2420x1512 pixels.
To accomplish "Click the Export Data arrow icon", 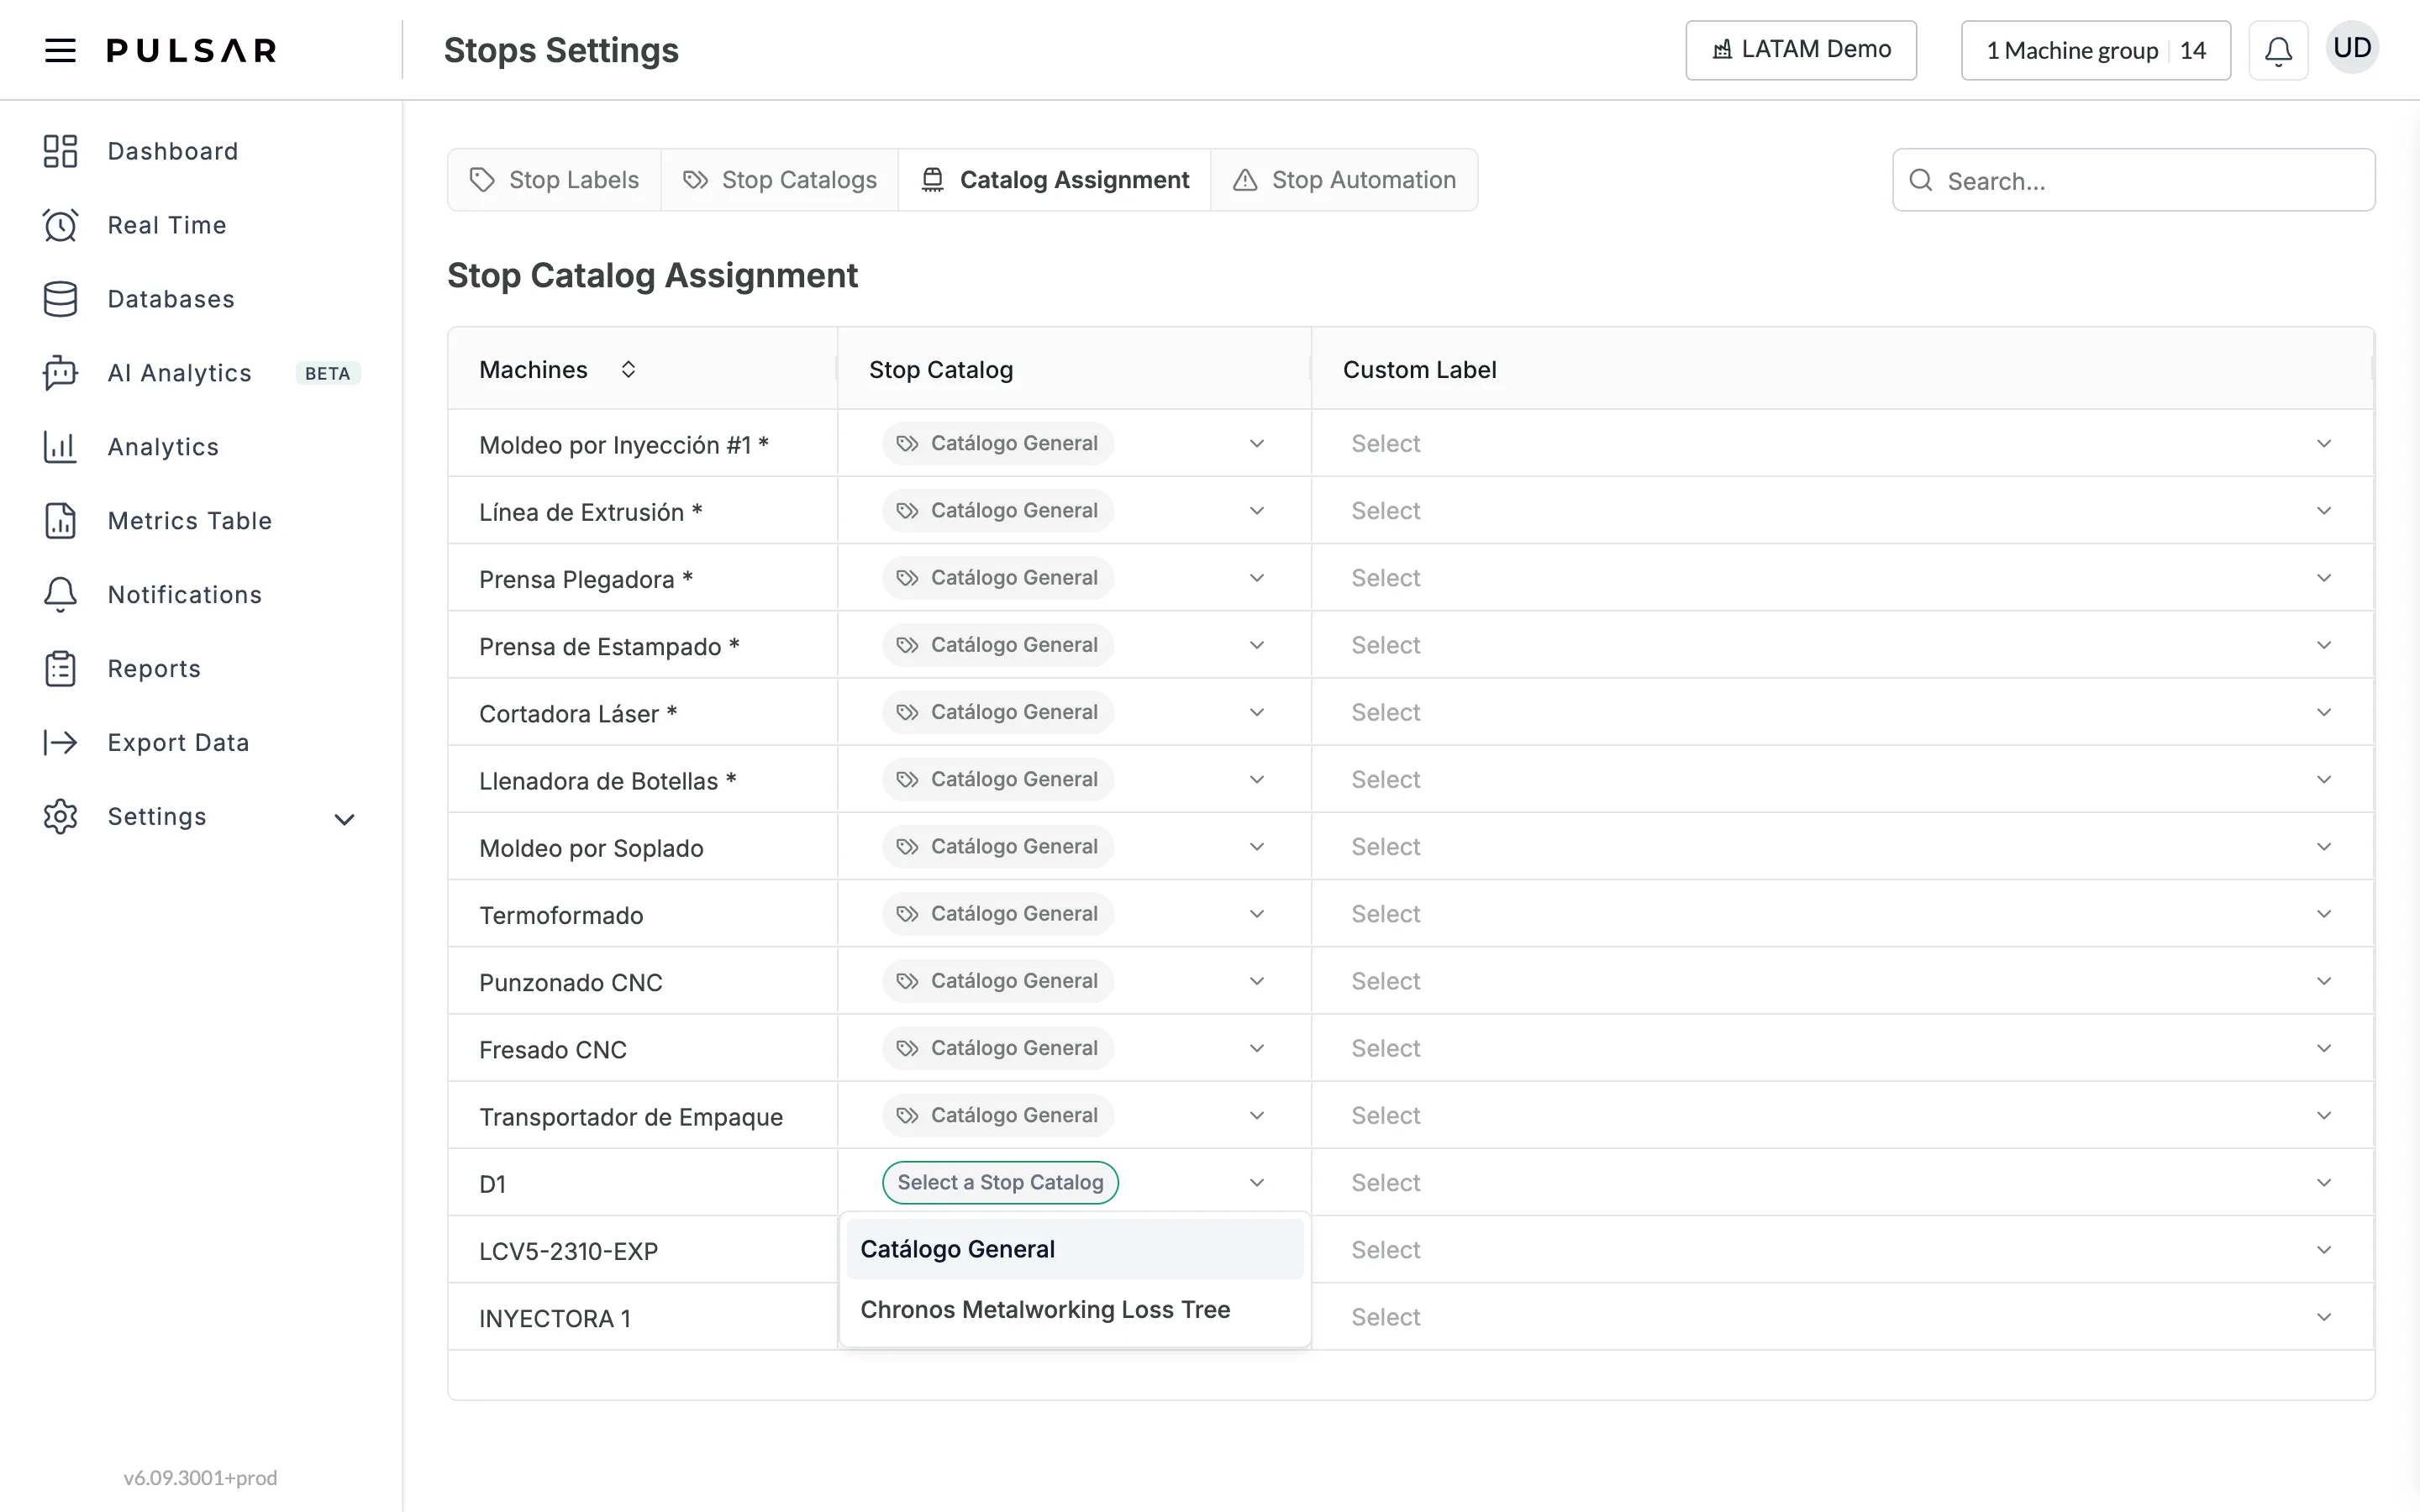I will click(x=60, y=742).
